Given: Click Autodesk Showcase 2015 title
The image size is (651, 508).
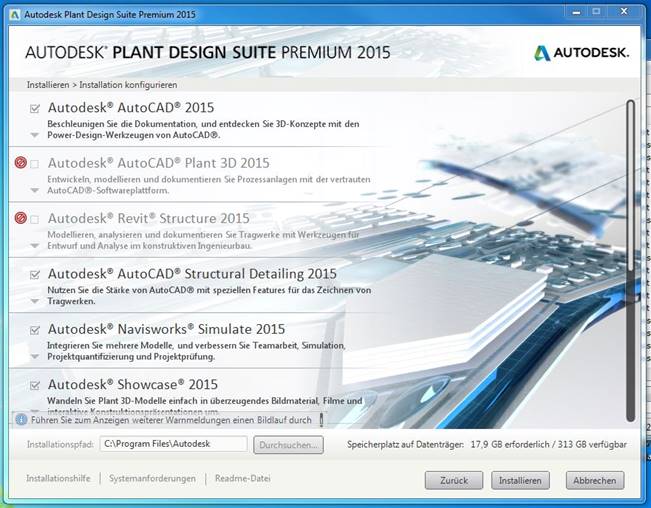Looking at the screenshot, I should point(132,384).
